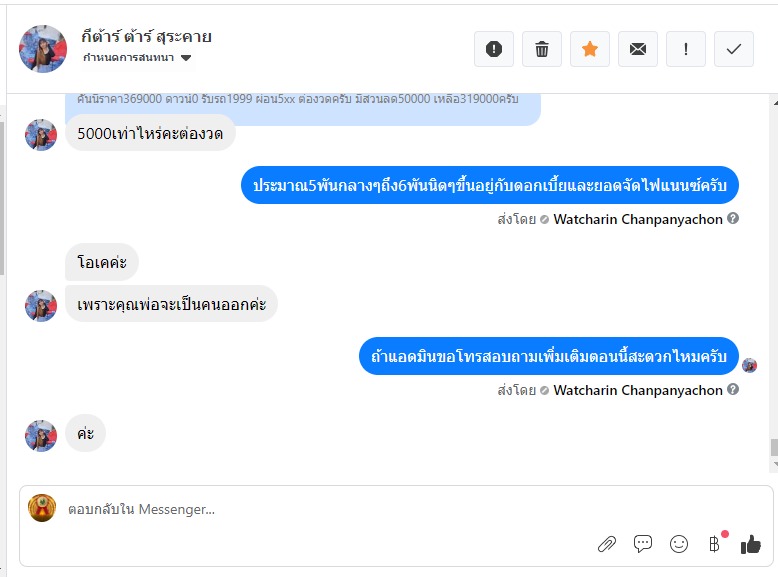The image size is (778, 577).
Task: Open saved replies speech bubble icon
Action: point(643,544)
